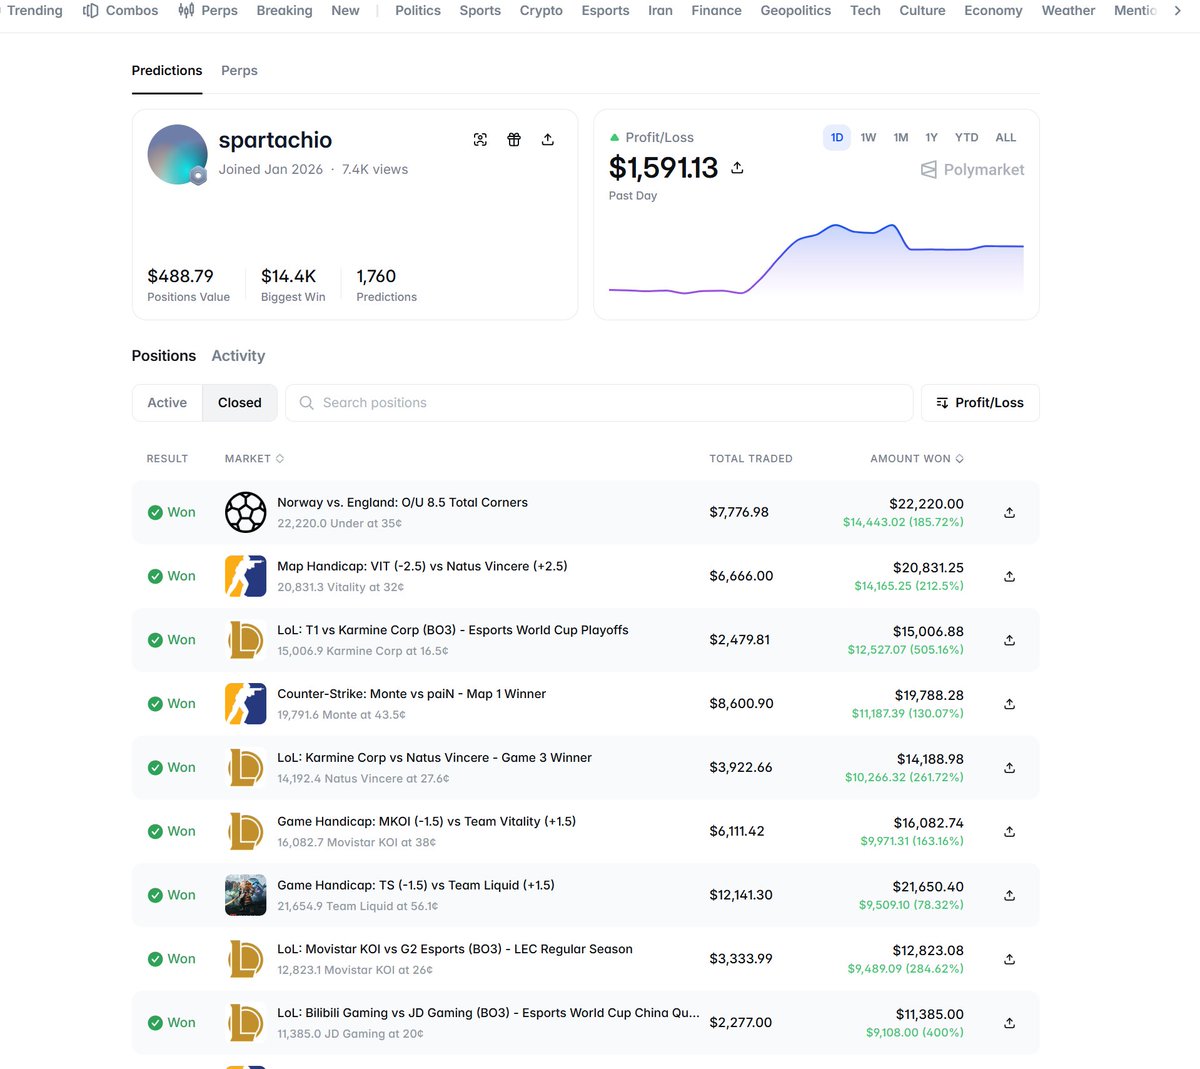Image resolution: width=1200 pixels, height=1069 pixels.
Task: Select the ALL time range
Action: pos(1006,138)
